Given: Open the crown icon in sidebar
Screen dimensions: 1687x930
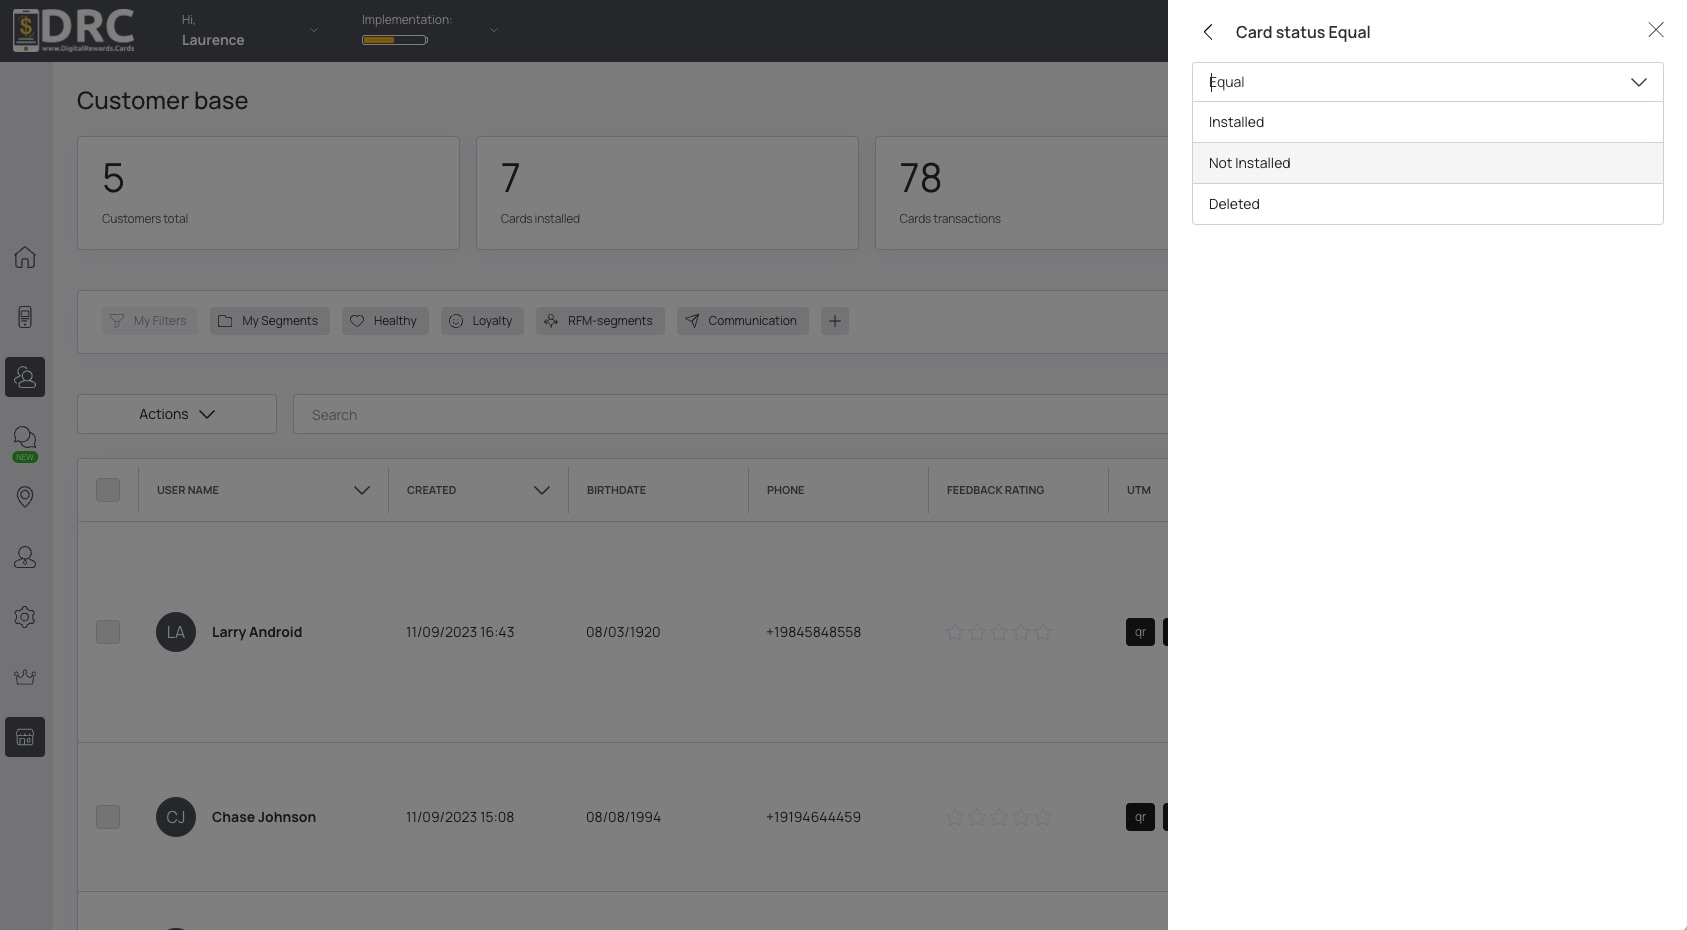Looking at the screenshot, I should point(25,677).
